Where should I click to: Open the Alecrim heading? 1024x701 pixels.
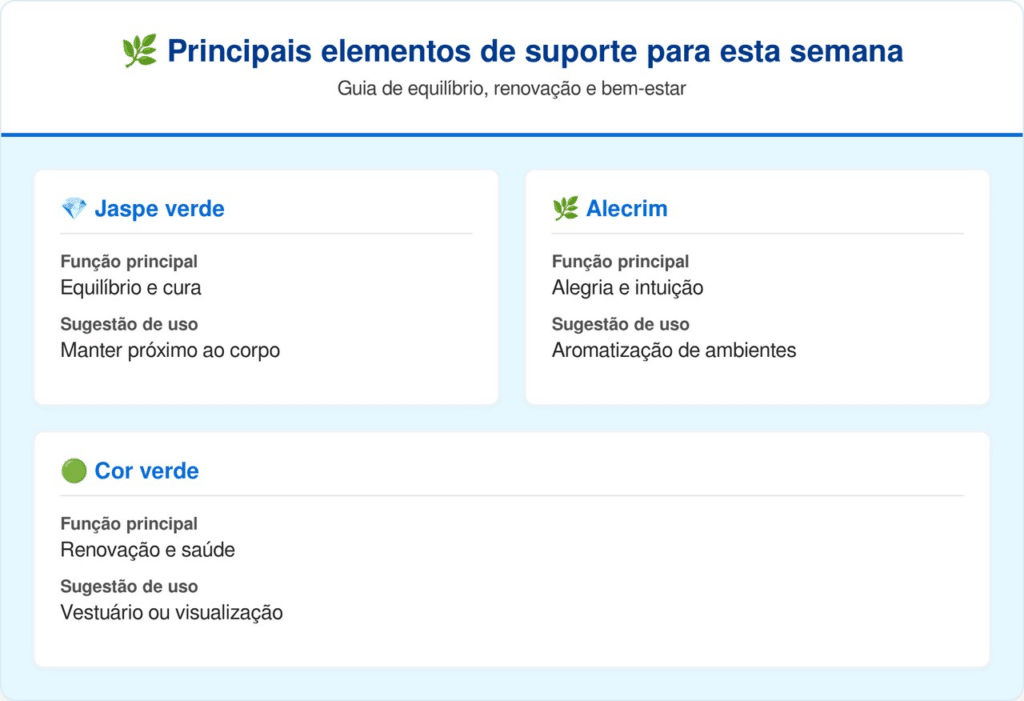[626, 209]
